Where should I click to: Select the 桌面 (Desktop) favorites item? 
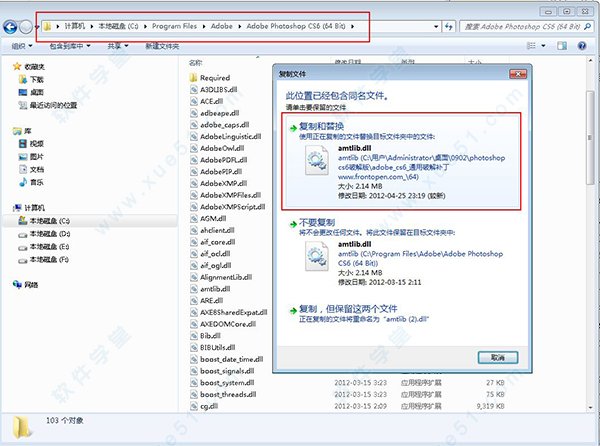(x=36, y=90)
